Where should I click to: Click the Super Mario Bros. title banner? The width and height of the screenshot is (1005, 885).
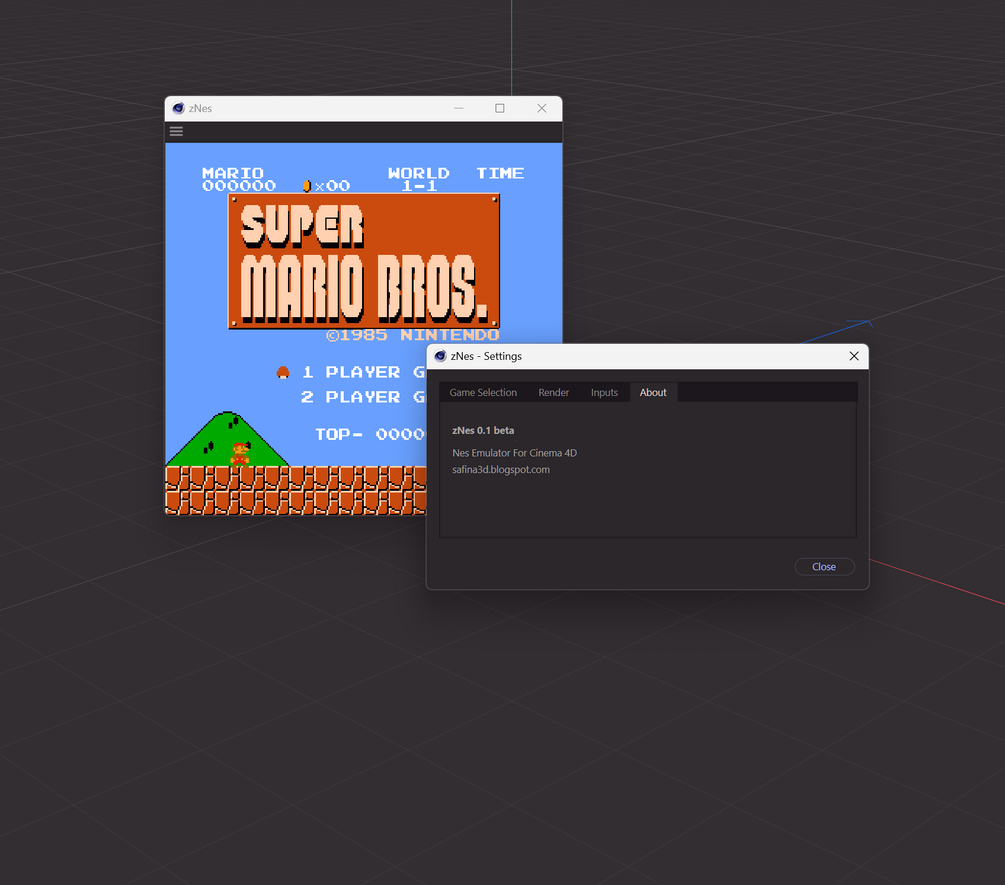[363, 261]
